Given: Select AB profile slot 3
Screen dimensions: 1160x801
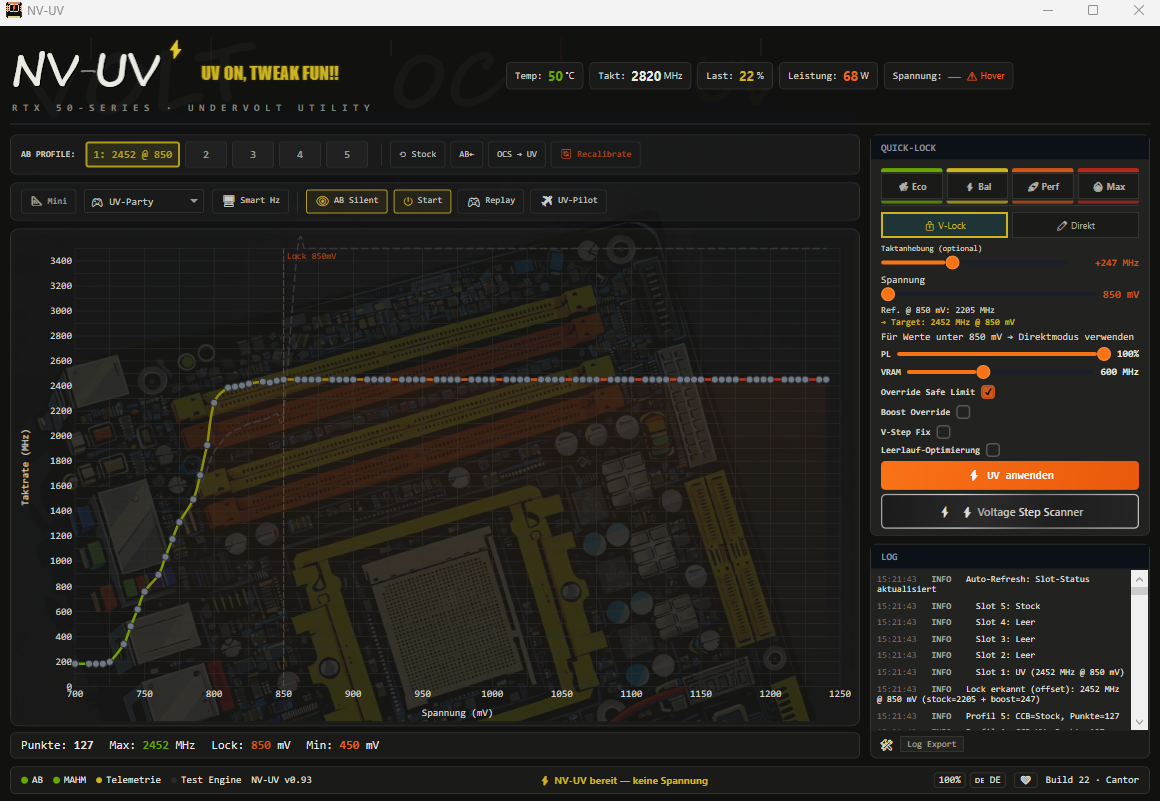Looking at the screenshot, I should [x=253, y=155].
